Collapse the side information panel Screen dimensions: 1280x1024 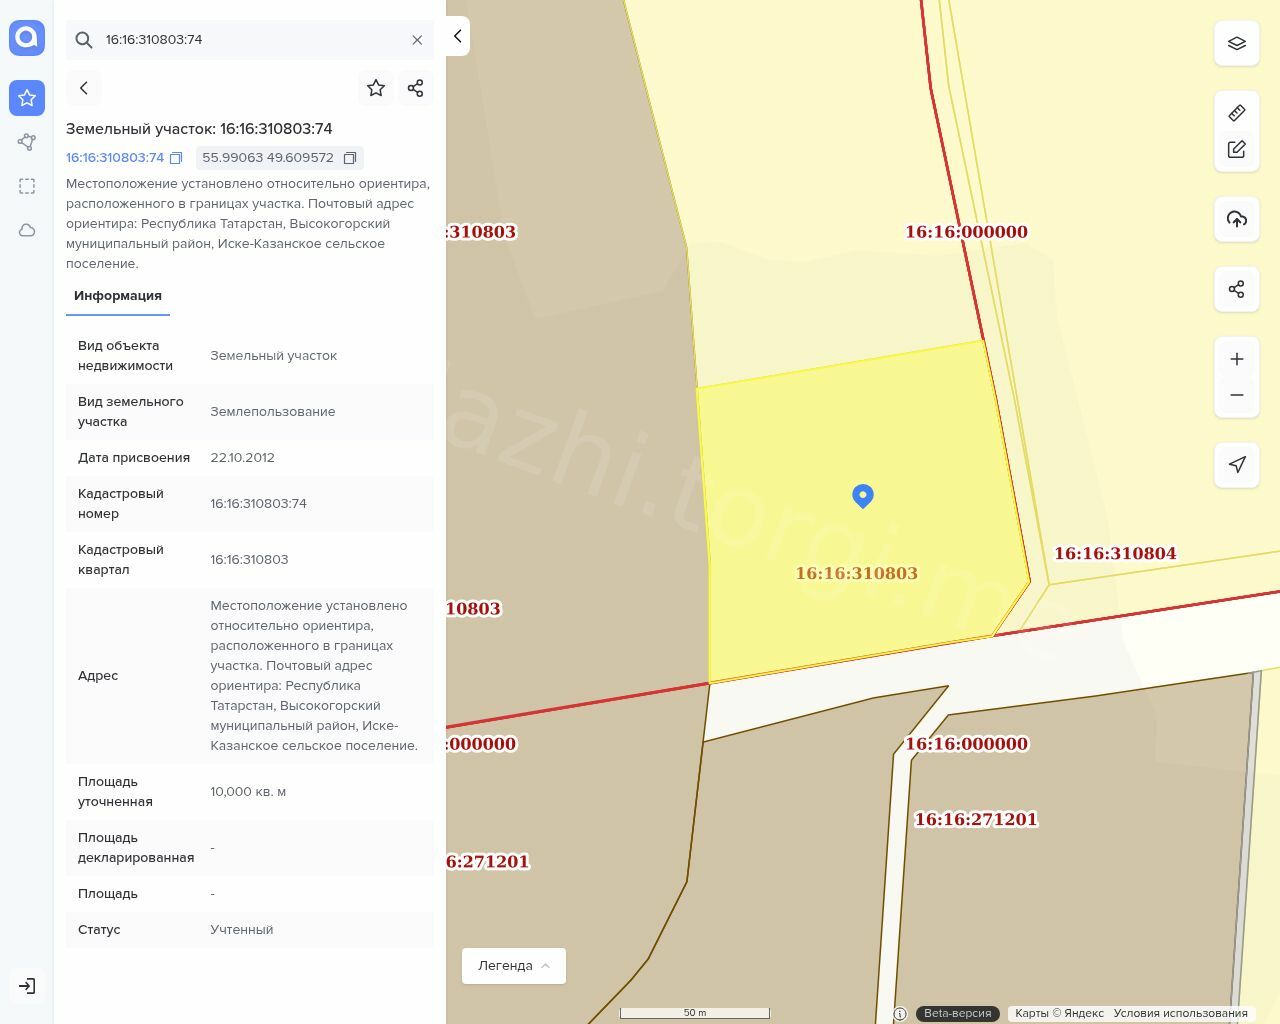click(x=457, y=36)
